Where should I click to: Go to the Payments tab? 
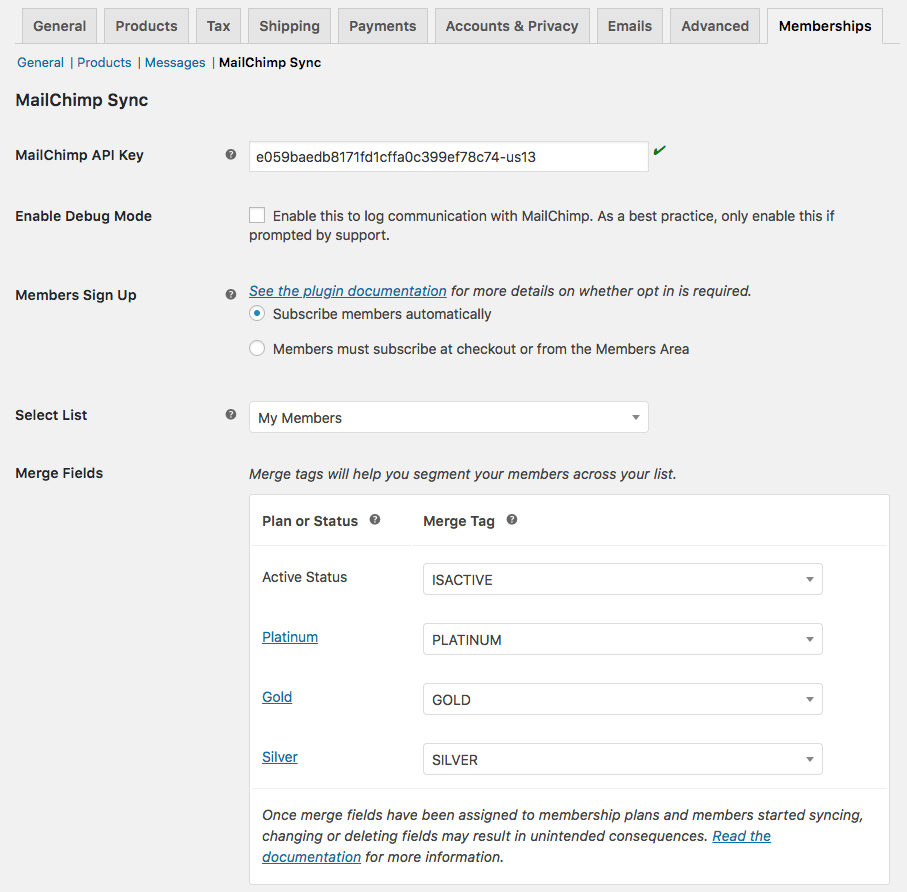point(382,26)
